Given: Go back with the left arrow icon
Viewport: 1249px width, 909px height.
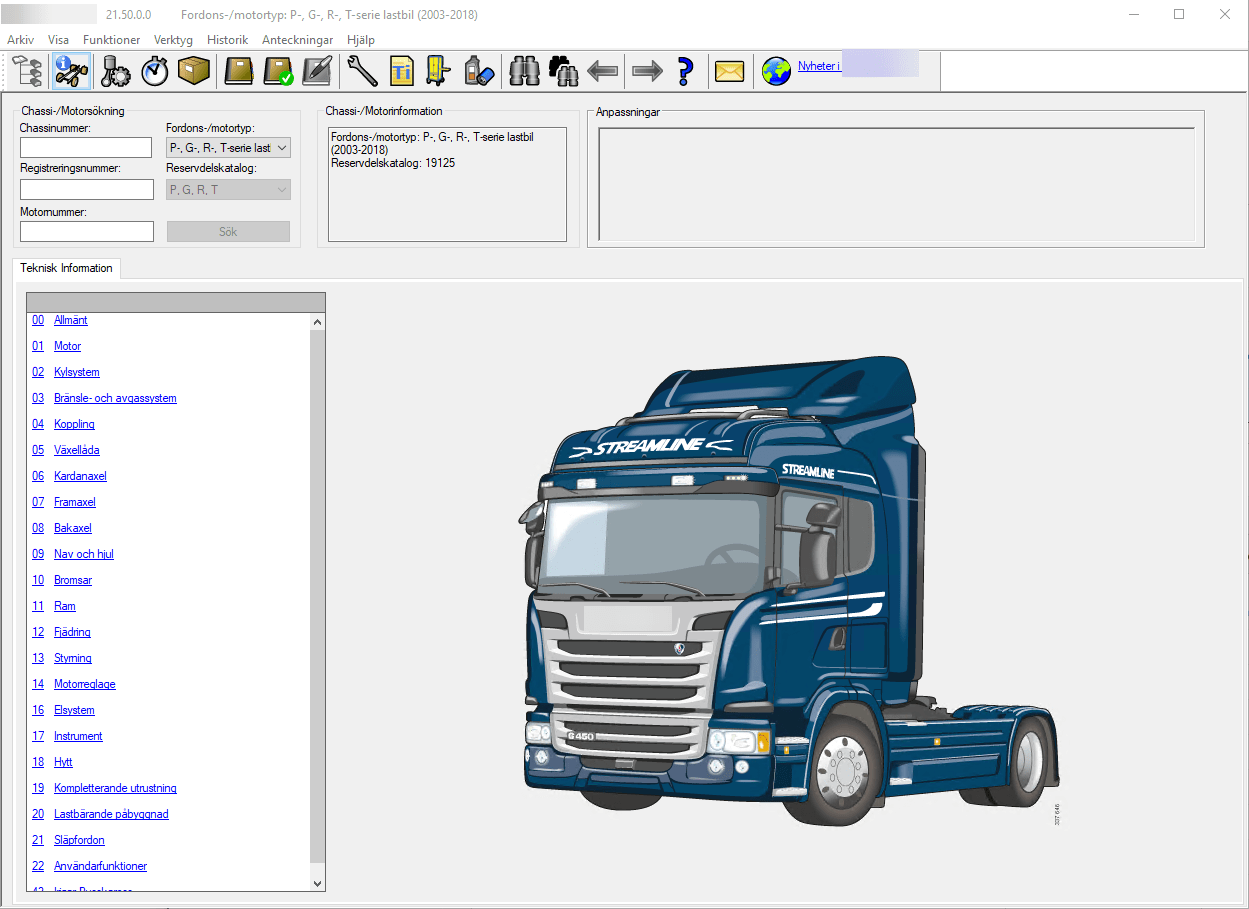Looking at the screenshot, I should [603, 71].
